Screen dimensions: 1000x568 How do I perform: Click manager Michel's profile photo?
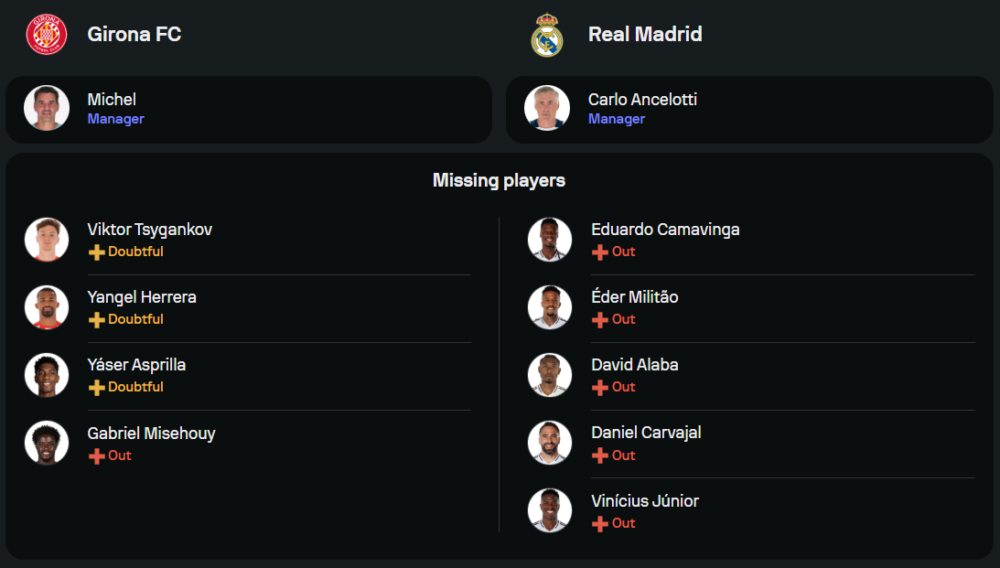tap(46, 108)
